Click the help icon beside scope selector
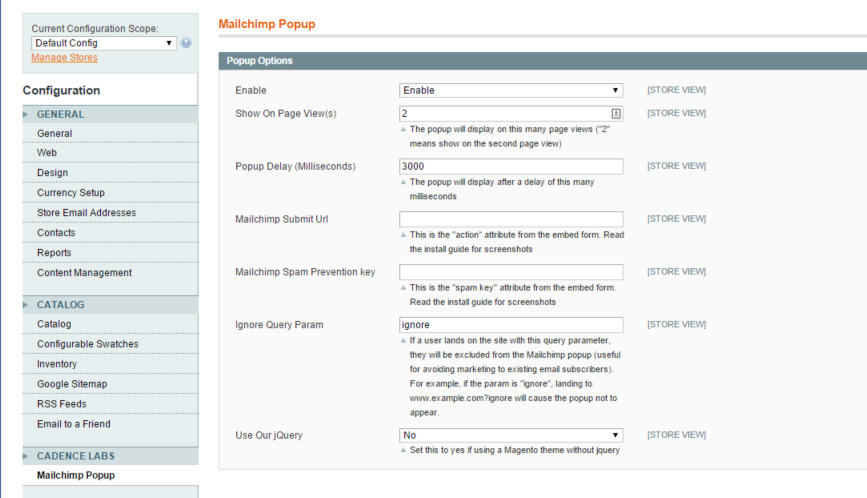The image size is (867, 498). point(186,43)
